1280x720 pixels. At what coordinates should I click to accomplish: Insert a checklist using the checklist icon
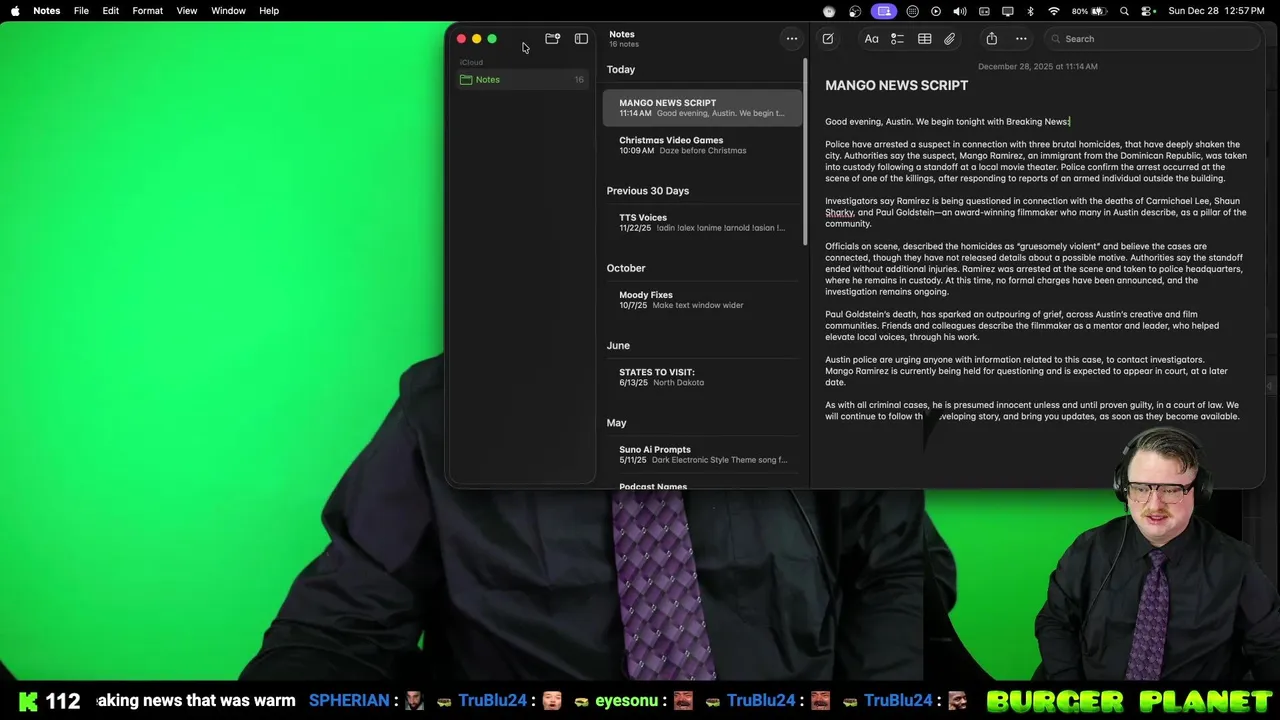[897, 39]
